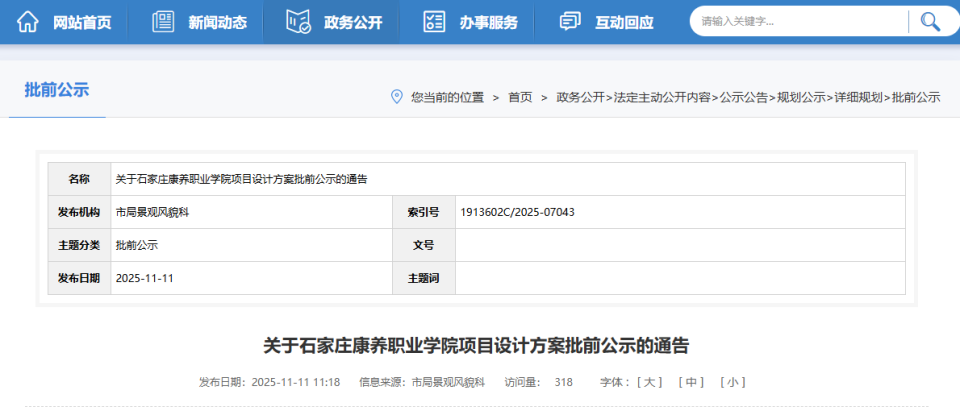Open 办事服务 menu item
Screen dimensions: 960x407
(x=489, y=23)
